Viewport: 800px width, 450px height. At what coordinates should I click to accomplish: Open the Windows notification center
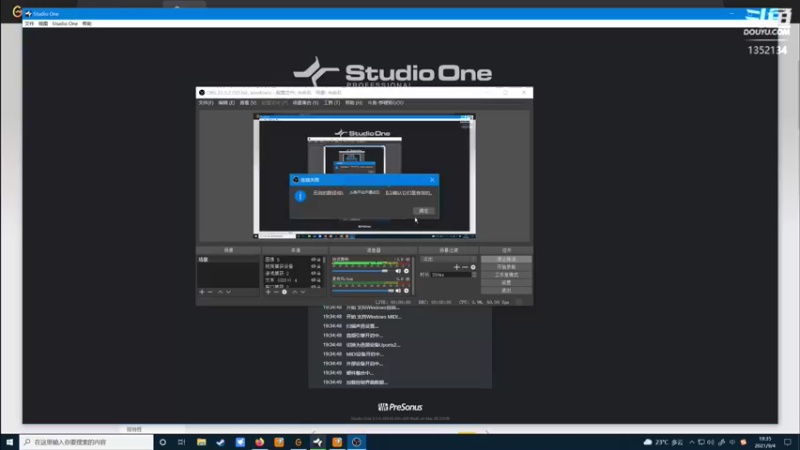[788, 442]
